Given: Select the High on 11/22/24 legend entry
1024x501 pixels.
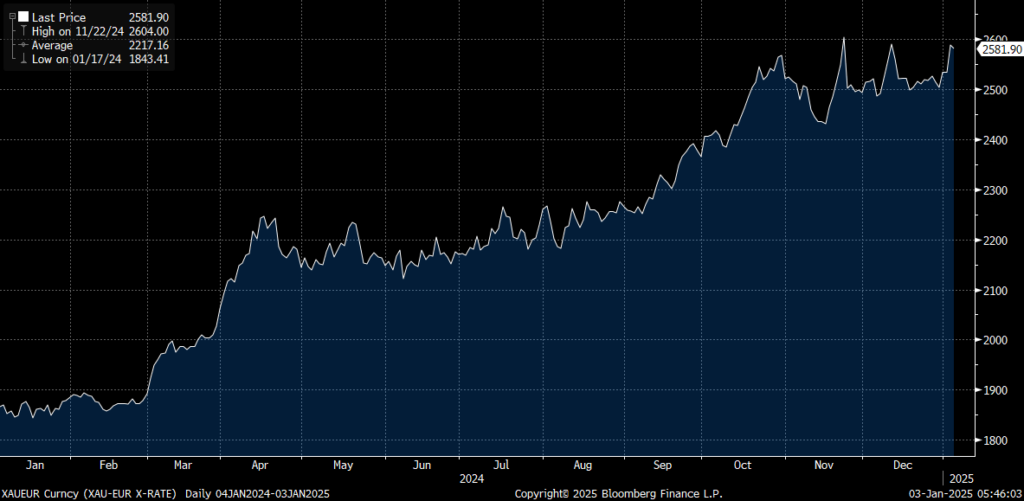Looking at the screenshot, I should [78, 32].
